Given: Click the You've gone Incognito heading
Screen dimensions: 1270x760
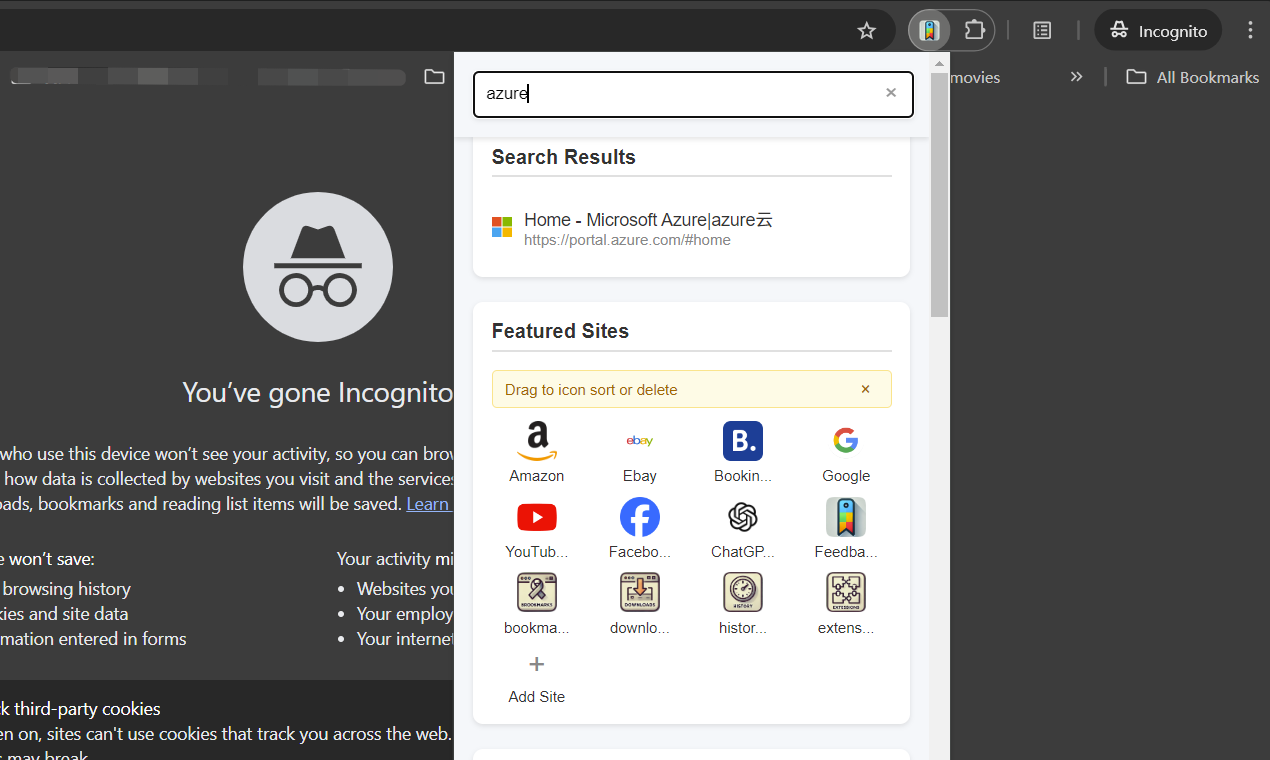Looking at the screenshot, I should 318,392.
